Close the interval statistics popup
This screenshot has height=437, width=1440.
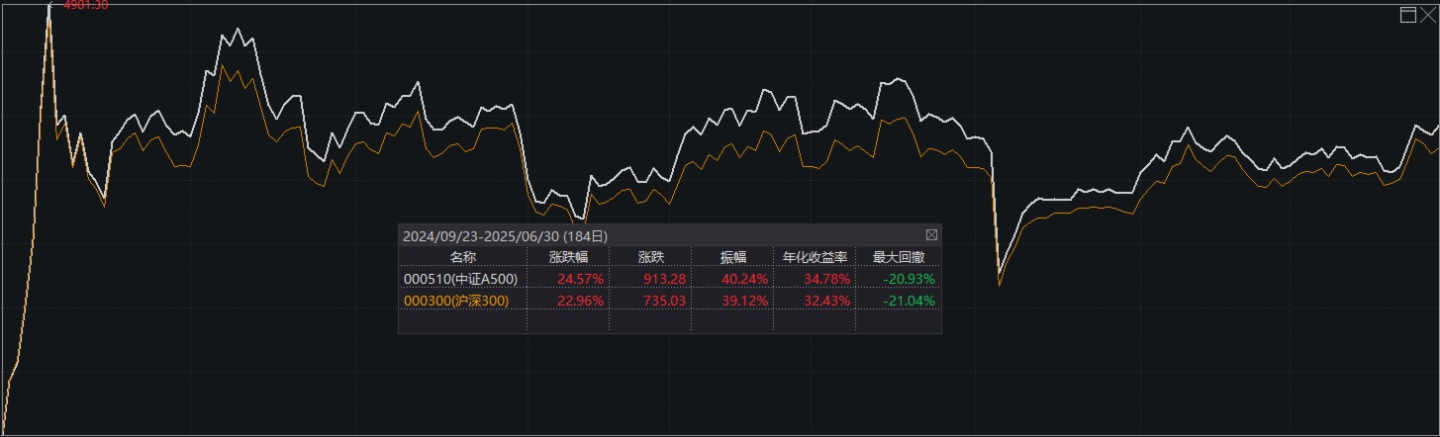click(931, 235)
